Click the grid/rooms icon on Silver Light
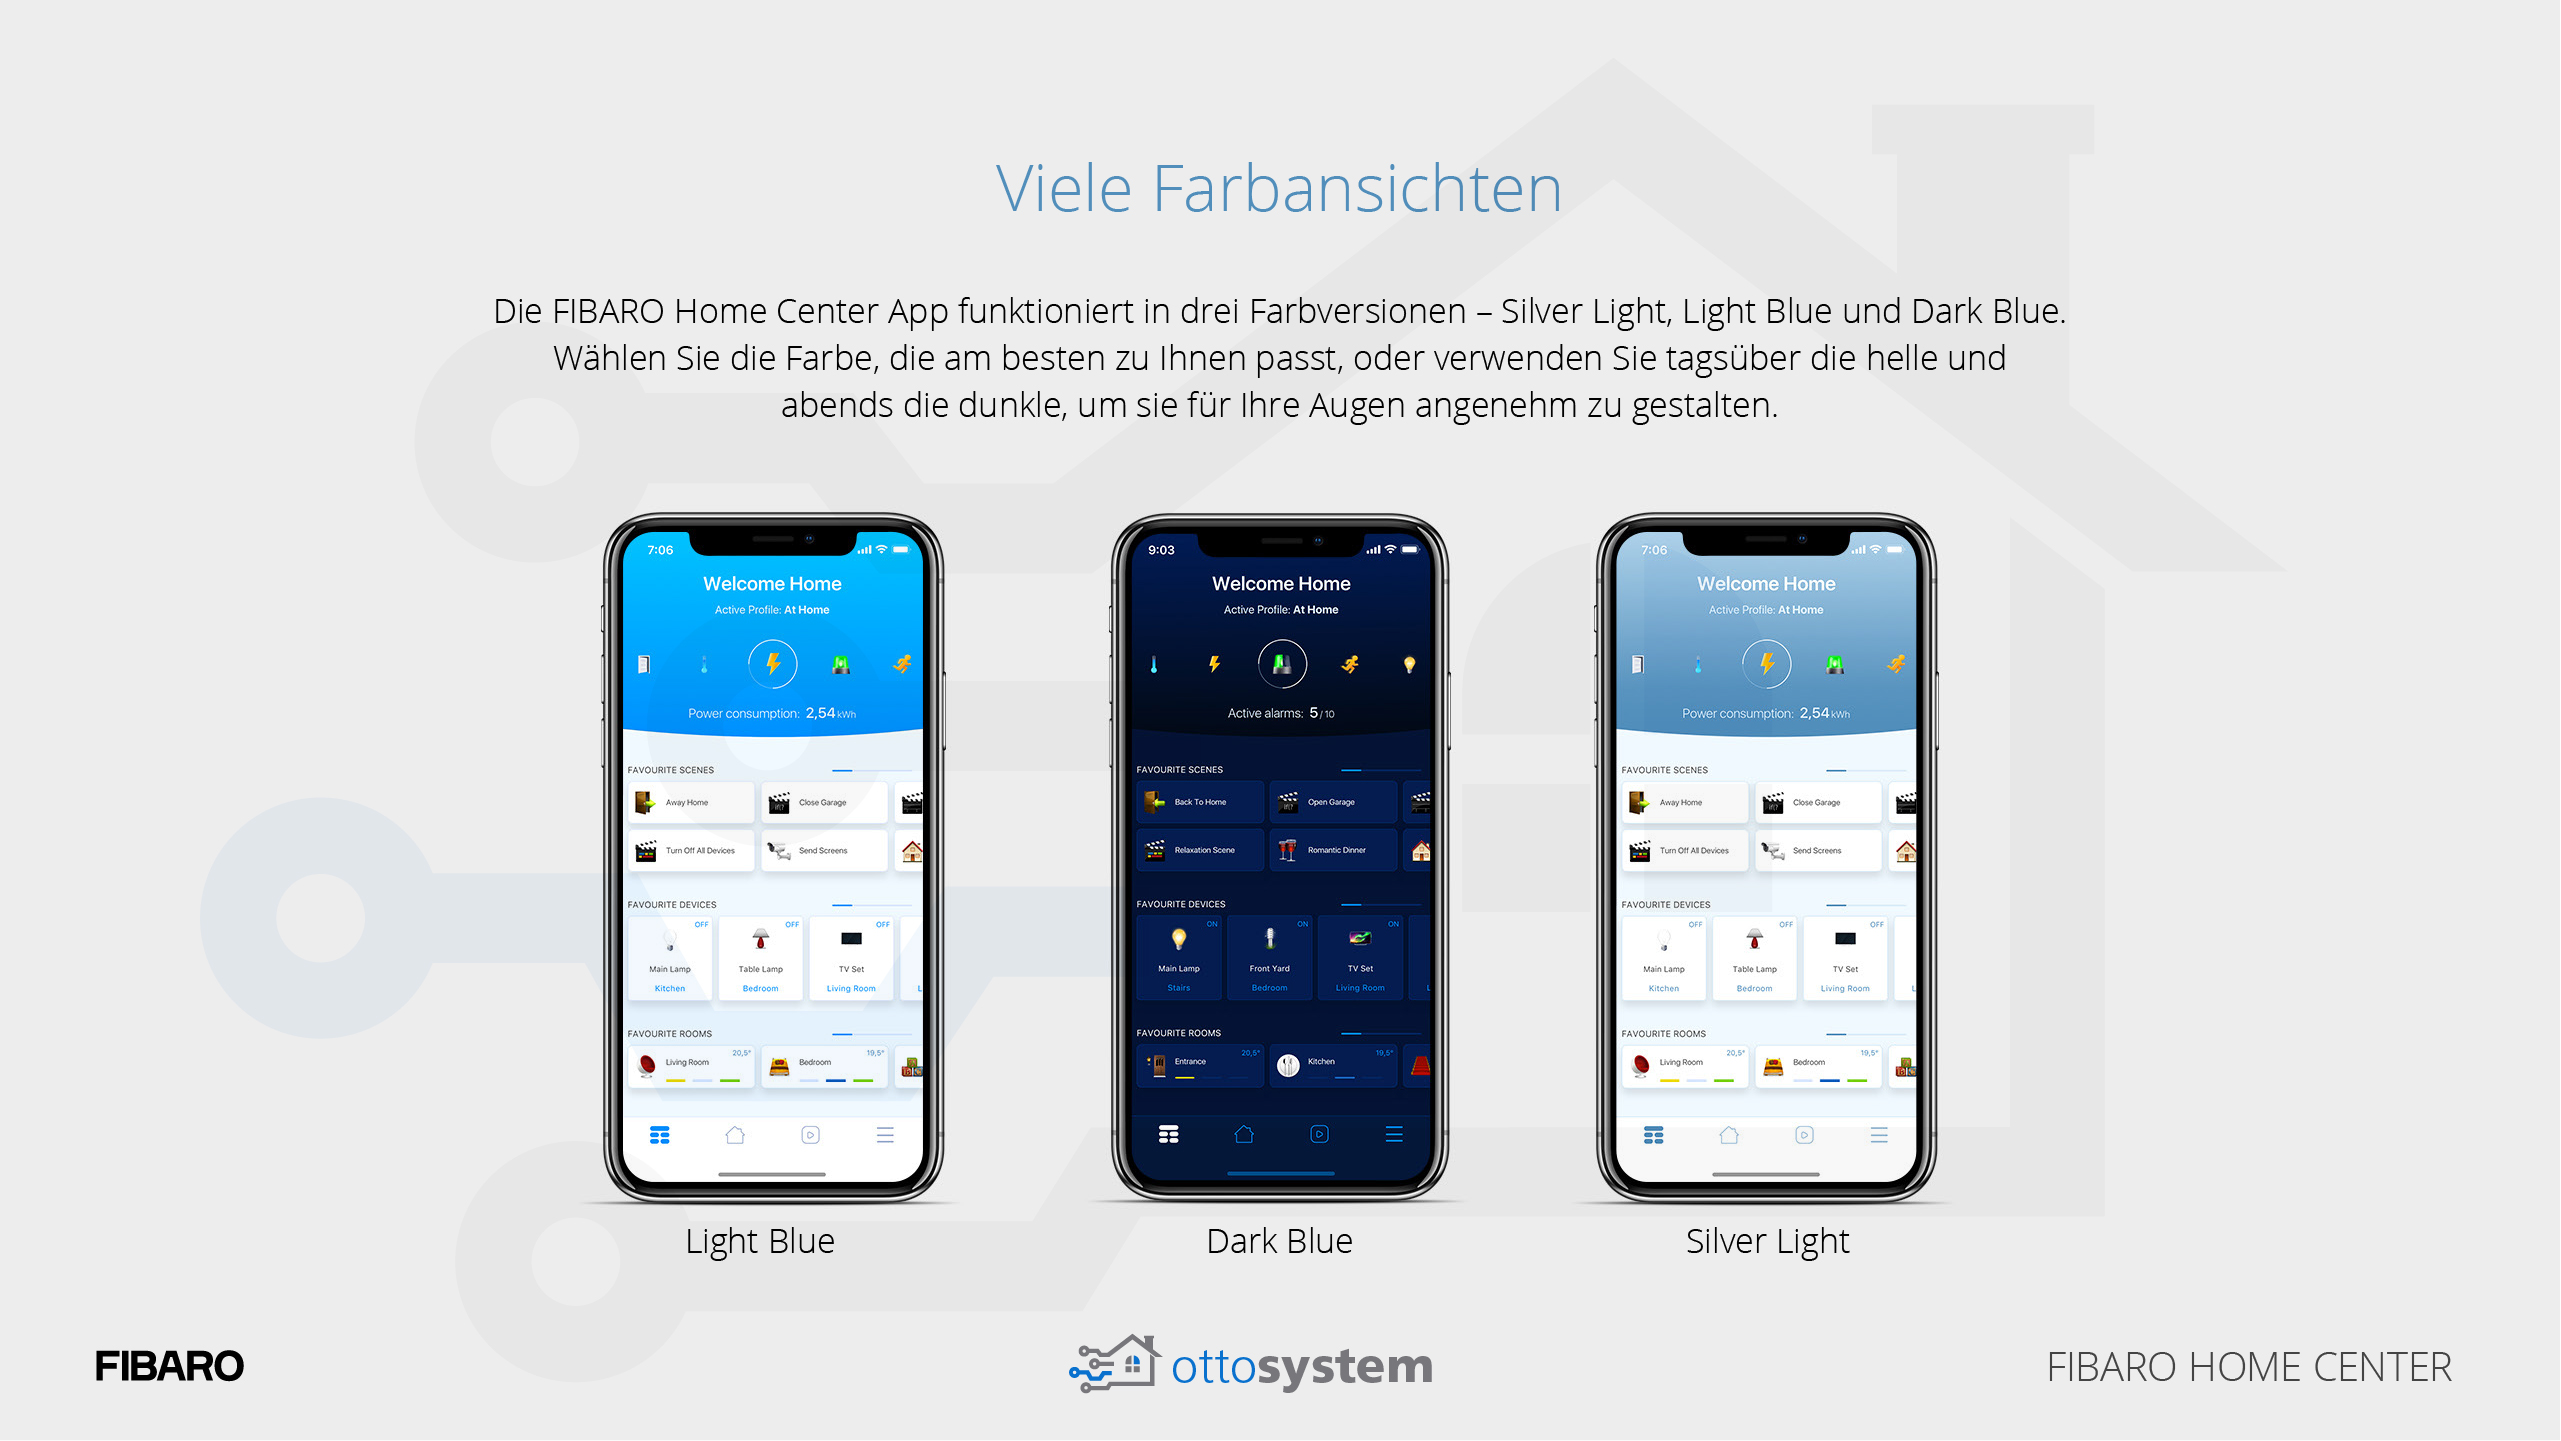The width and height of the screenshot is (2561, 1441). coord(1652,1135)
